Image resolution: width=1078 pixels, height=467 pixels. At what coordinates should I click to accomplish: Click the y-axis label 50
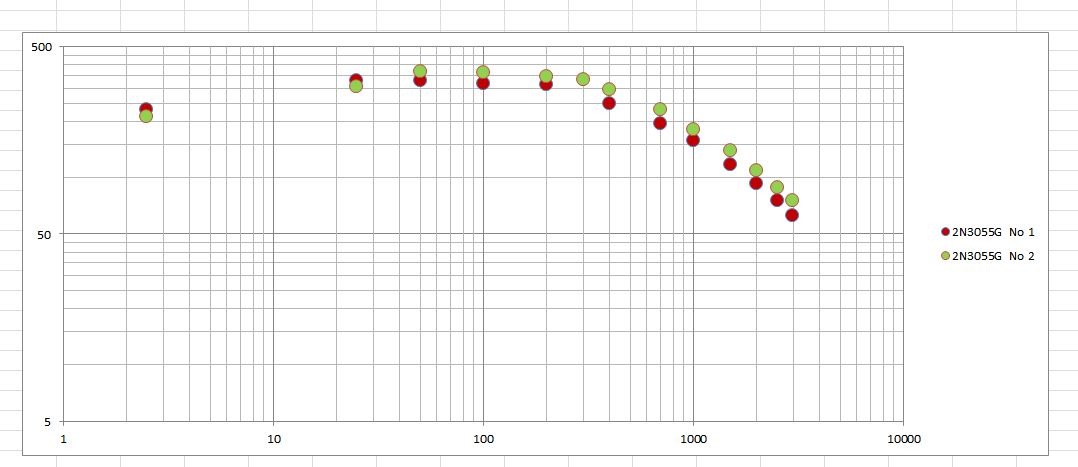[x=46, y=235]
